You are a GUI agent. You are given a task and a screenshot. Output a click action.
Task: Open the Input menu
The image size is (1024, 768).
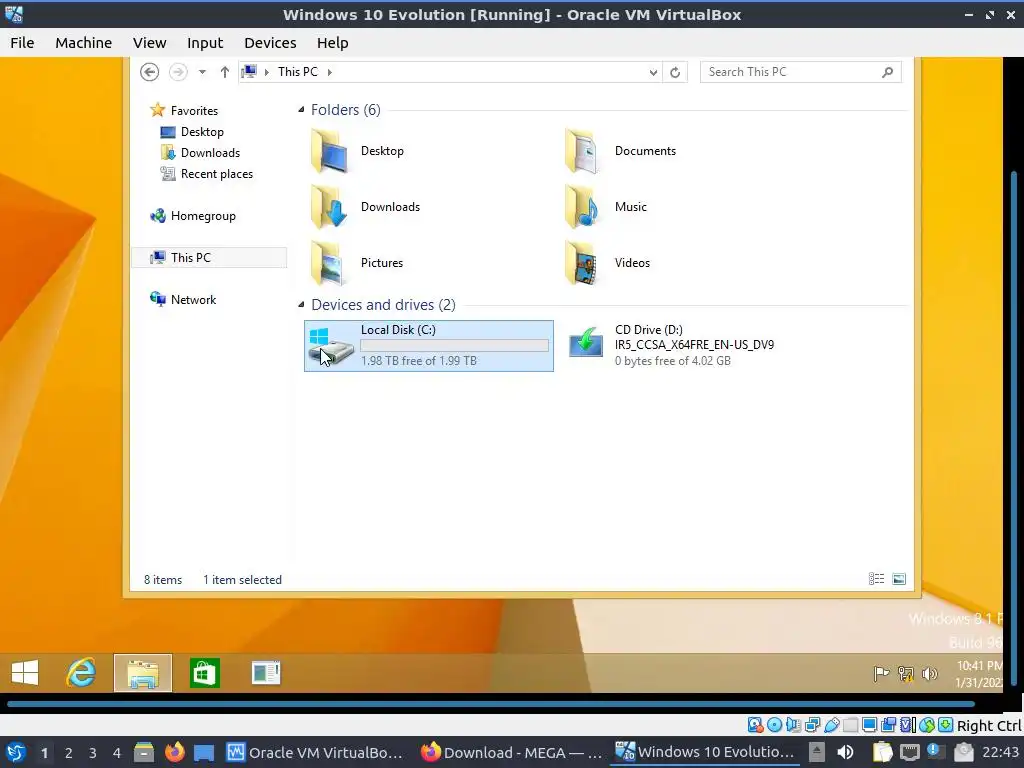coord(205,43)
